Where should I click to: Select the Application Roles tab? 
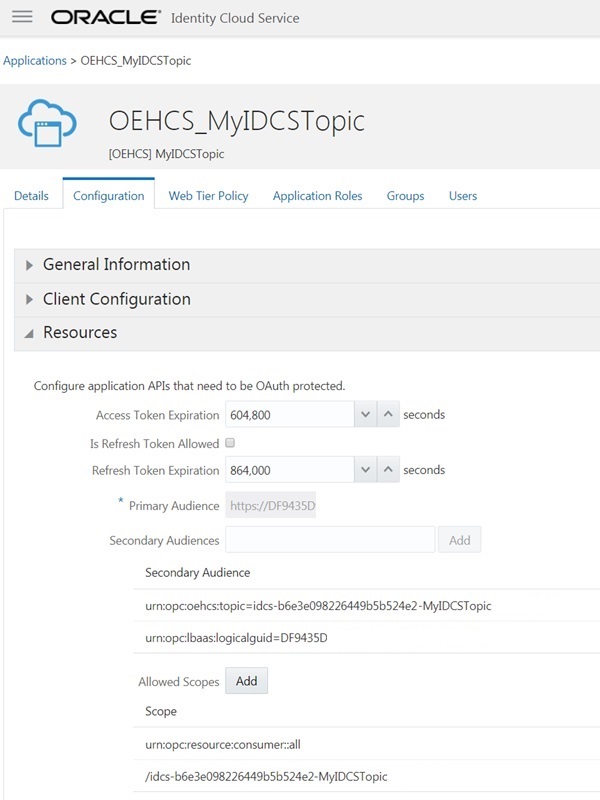tap(318, 196)
